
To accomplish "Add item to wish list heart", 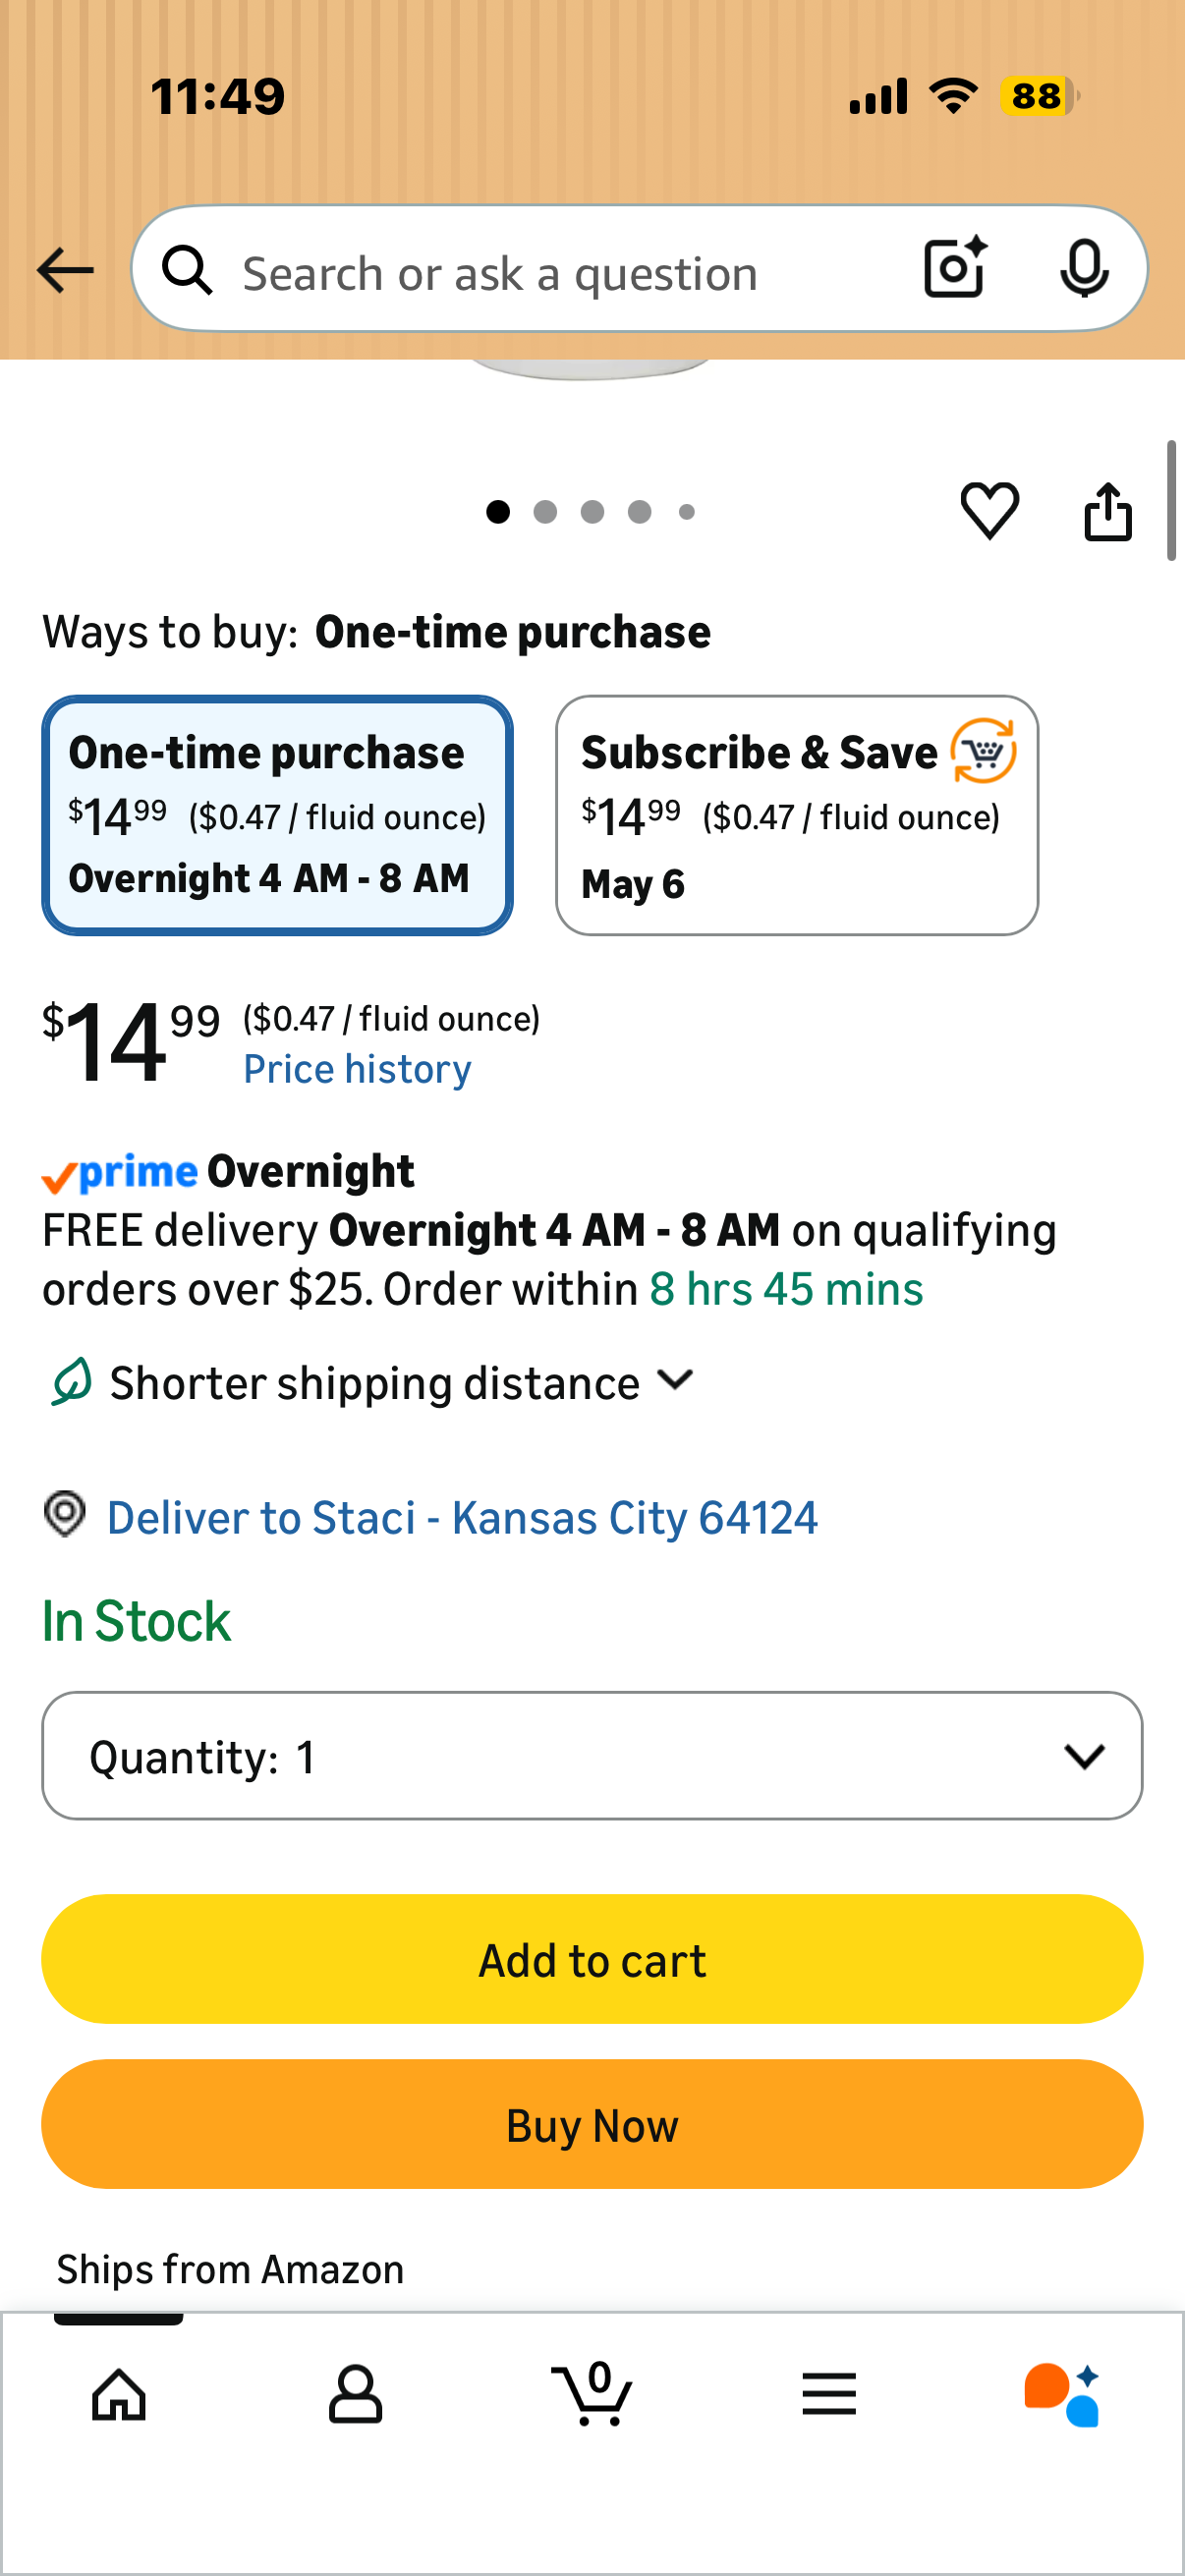I will pyautogui.click(x=989, y=511).
